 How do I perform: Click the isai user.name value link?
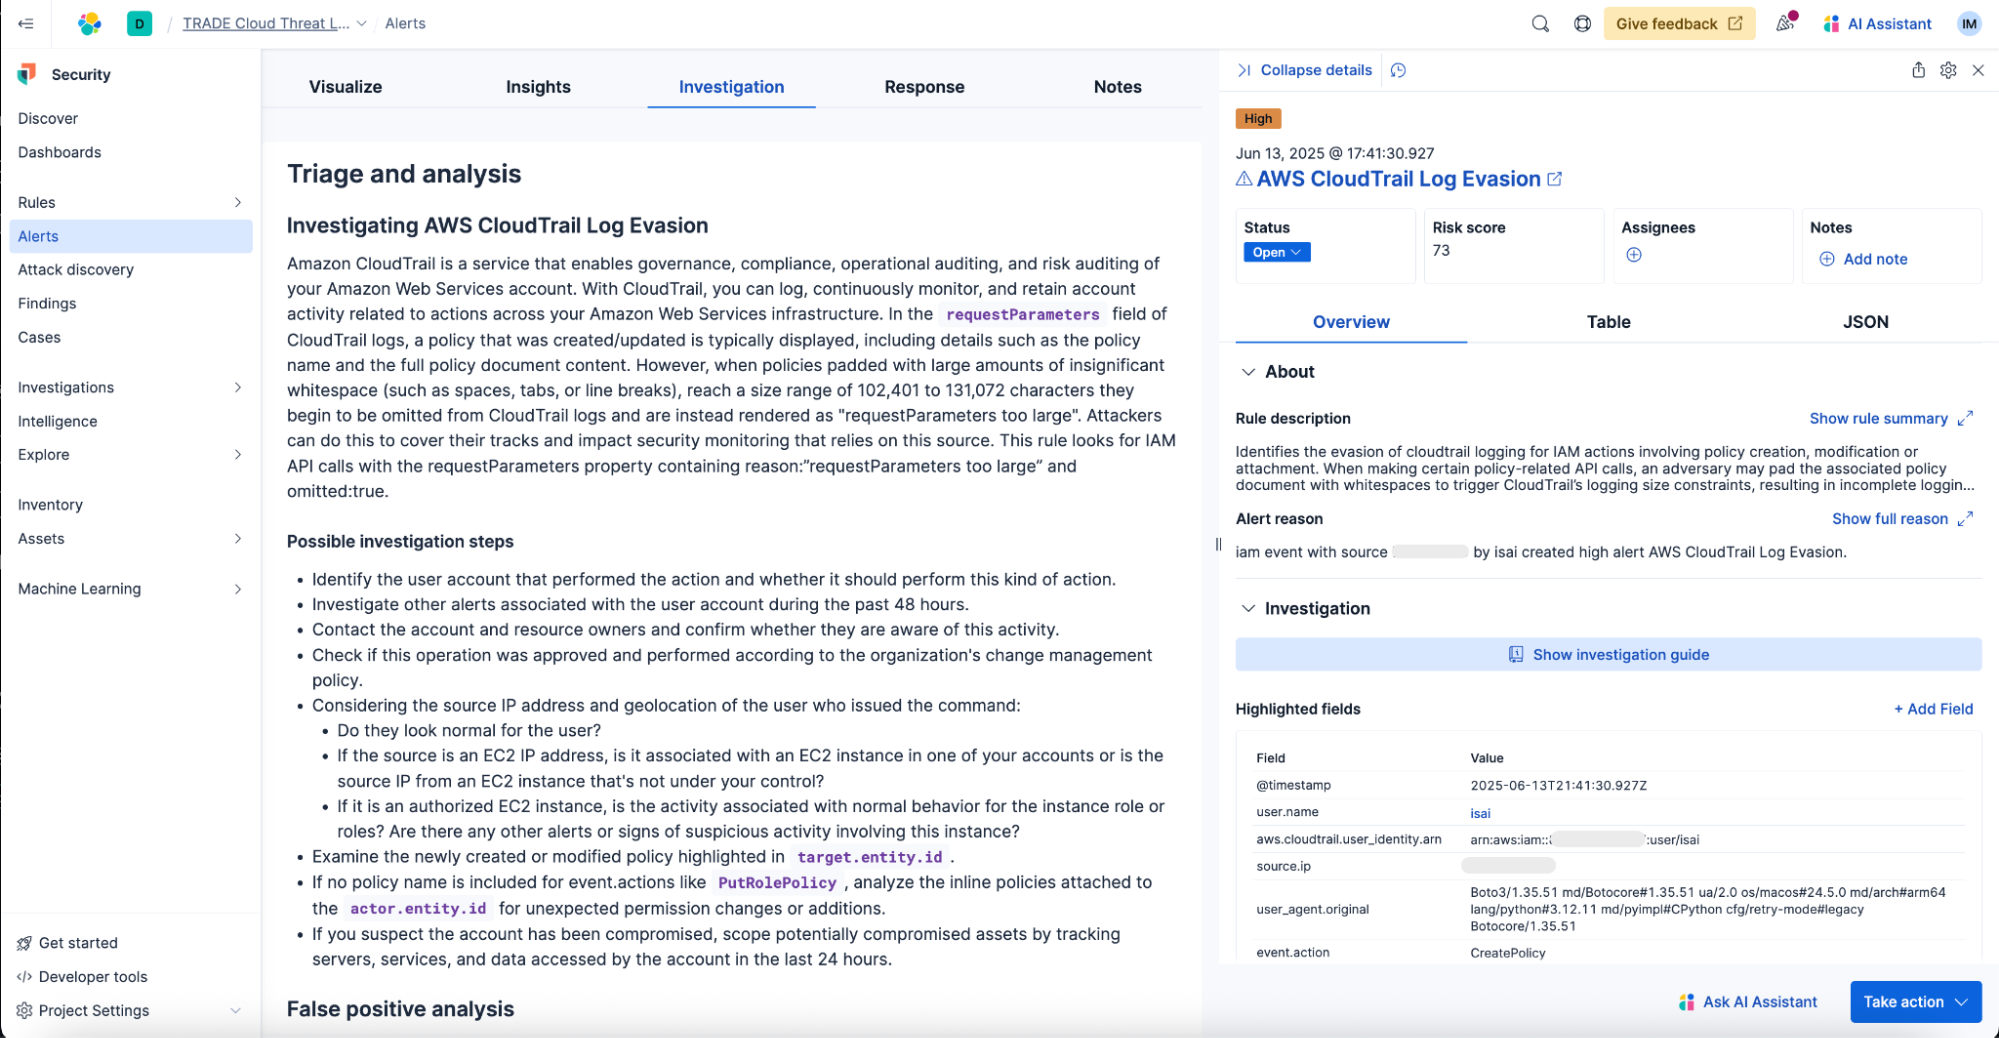[1480, 814]
